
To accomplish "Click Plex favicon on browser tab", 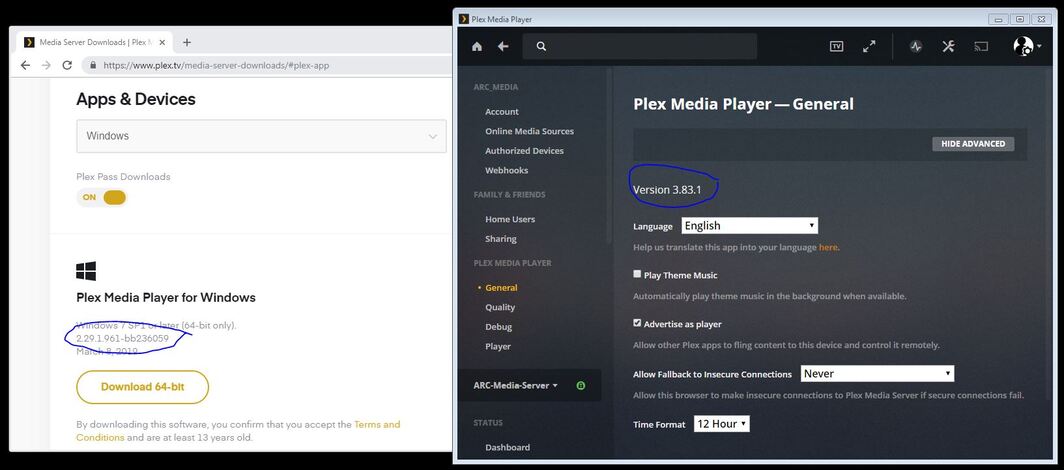I will coord(29,42).
